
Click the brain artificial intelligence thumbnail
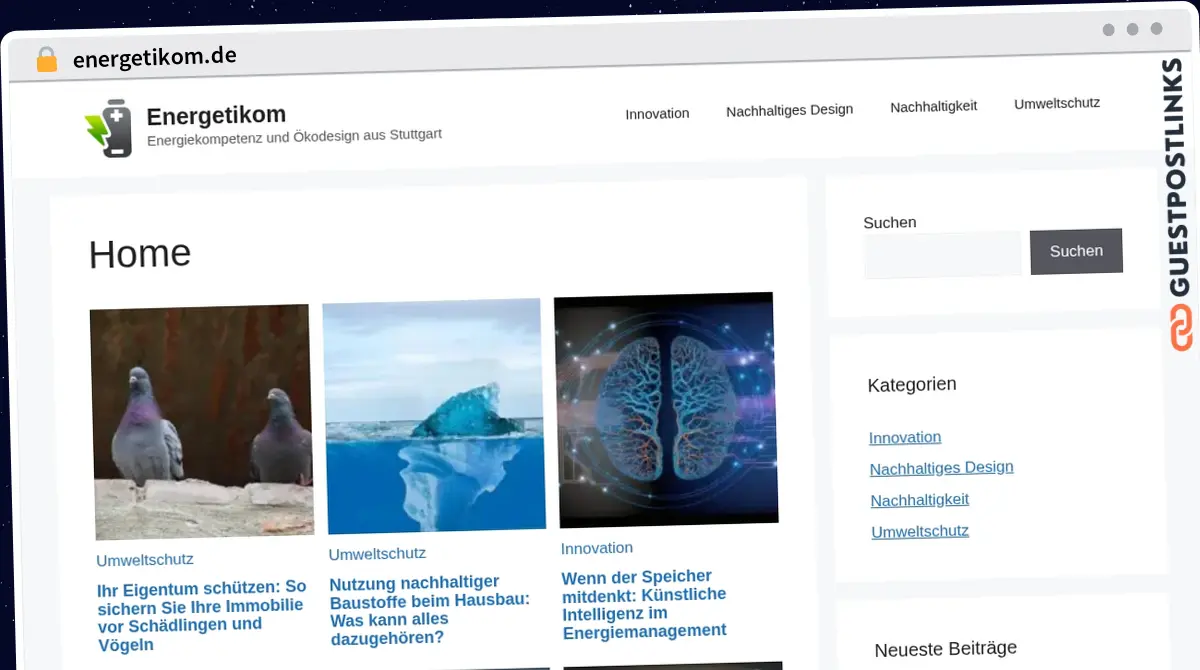tap(666, 407)
